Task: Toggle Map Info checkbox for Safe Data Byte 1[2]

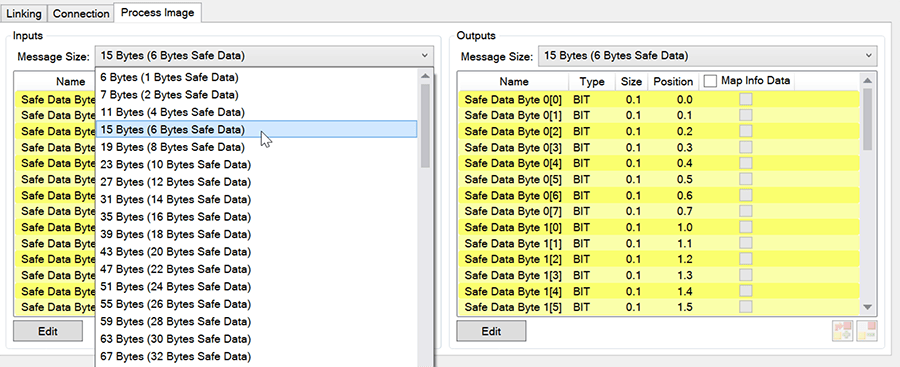Action: [746, 259]
